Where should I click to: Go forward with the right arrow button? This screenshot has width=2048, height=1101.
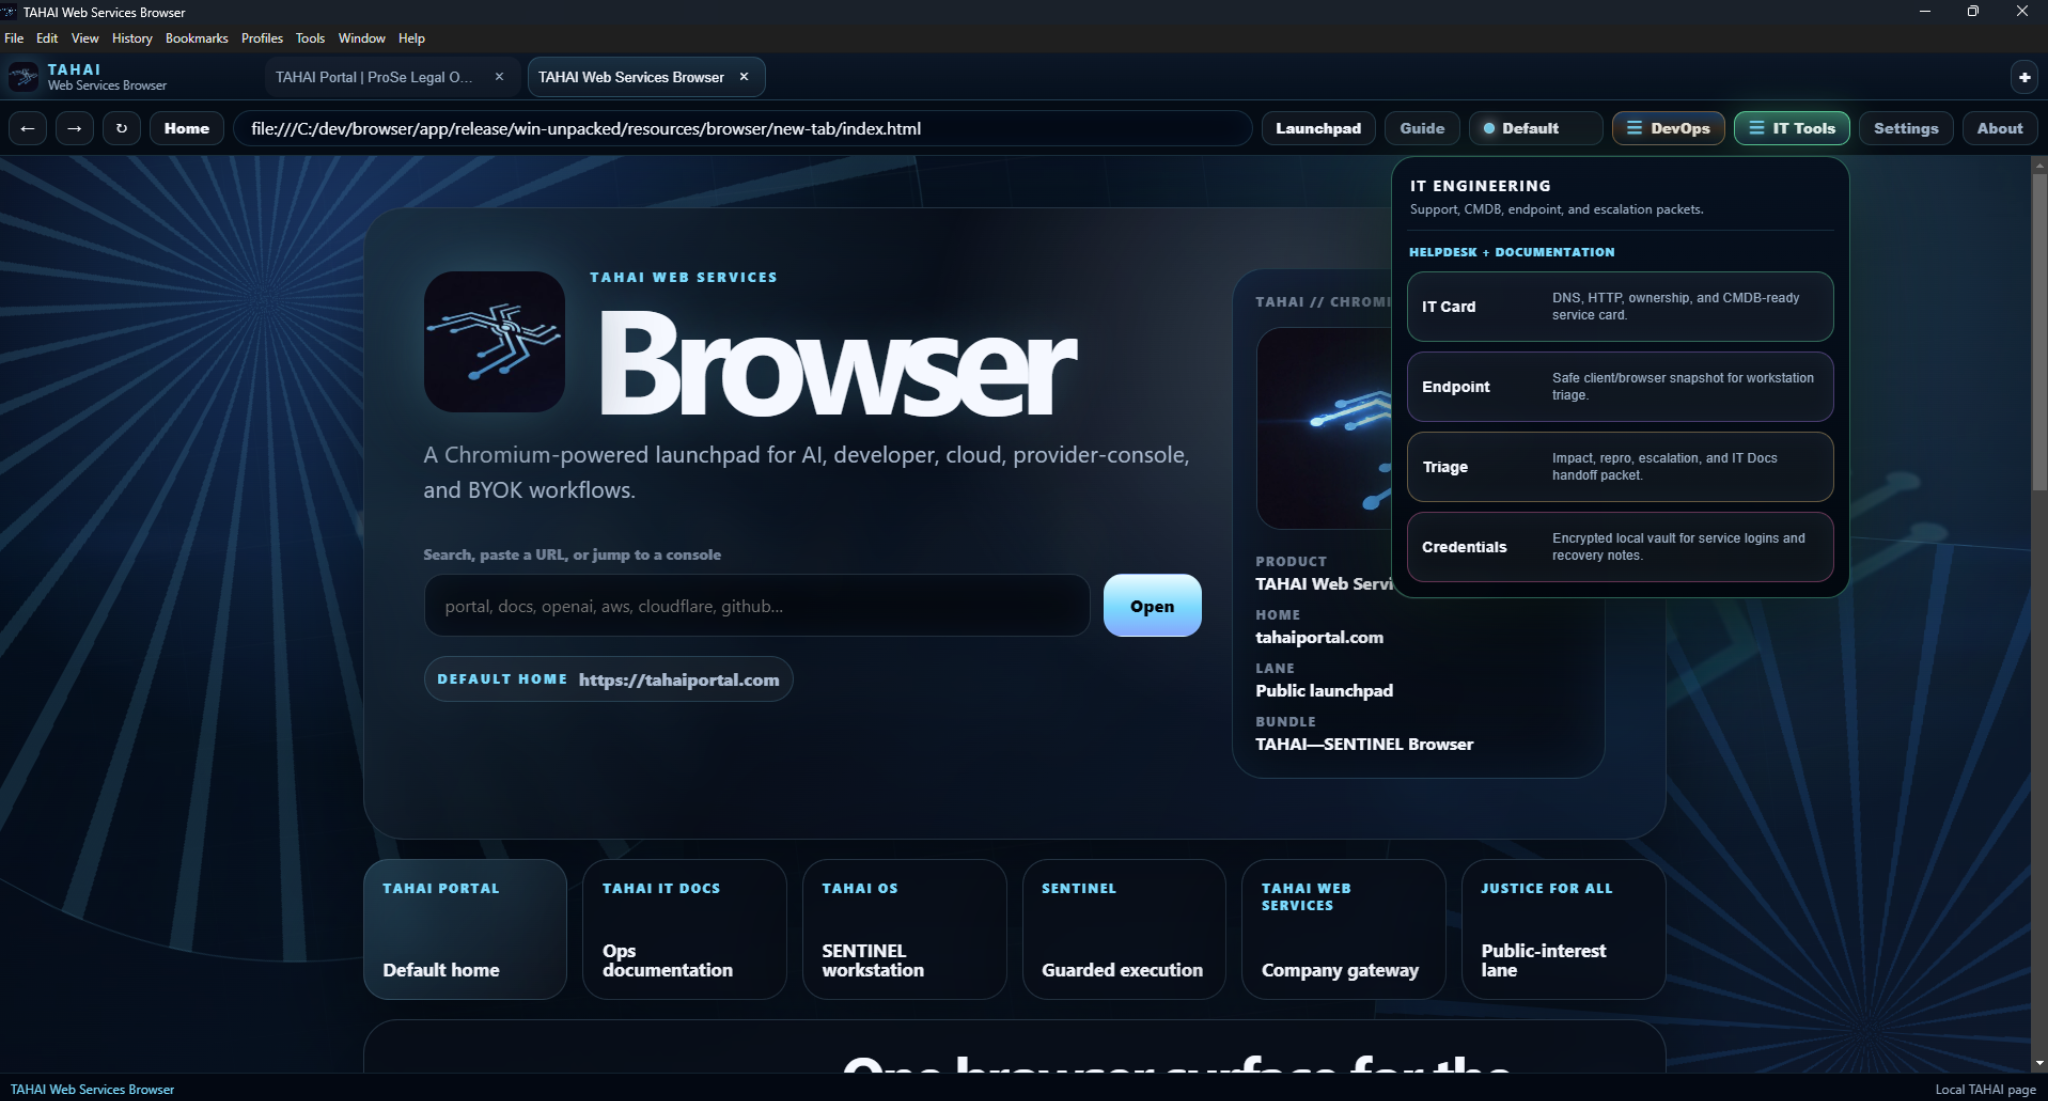click(74, 128)
